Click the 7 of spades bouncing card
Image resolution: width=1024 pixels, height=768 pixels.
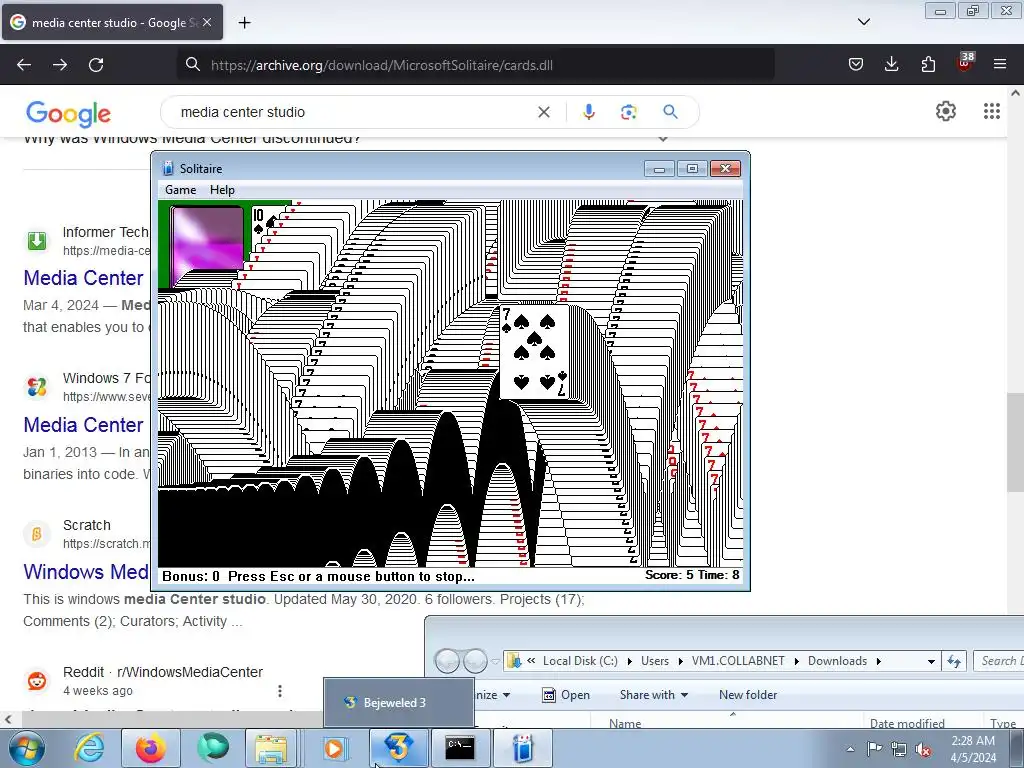pyautogui.click(x=534, y=352)
